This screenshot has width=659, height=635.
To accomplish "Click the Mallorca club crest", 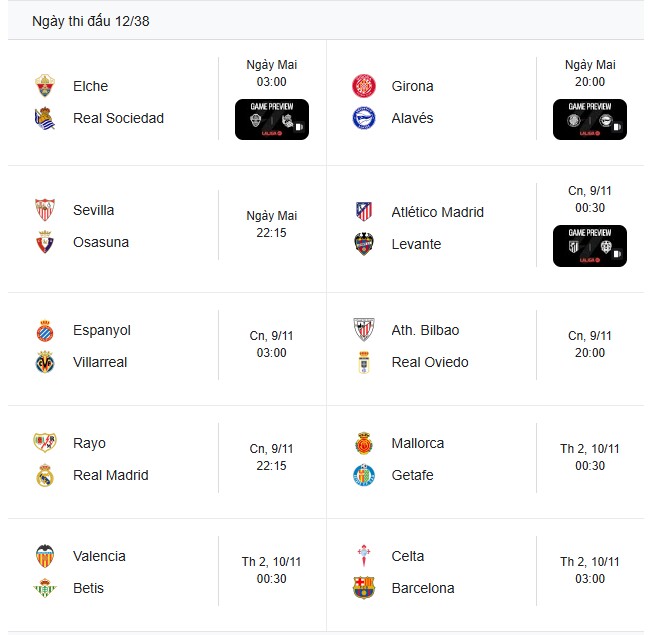I will click(363, 443).
